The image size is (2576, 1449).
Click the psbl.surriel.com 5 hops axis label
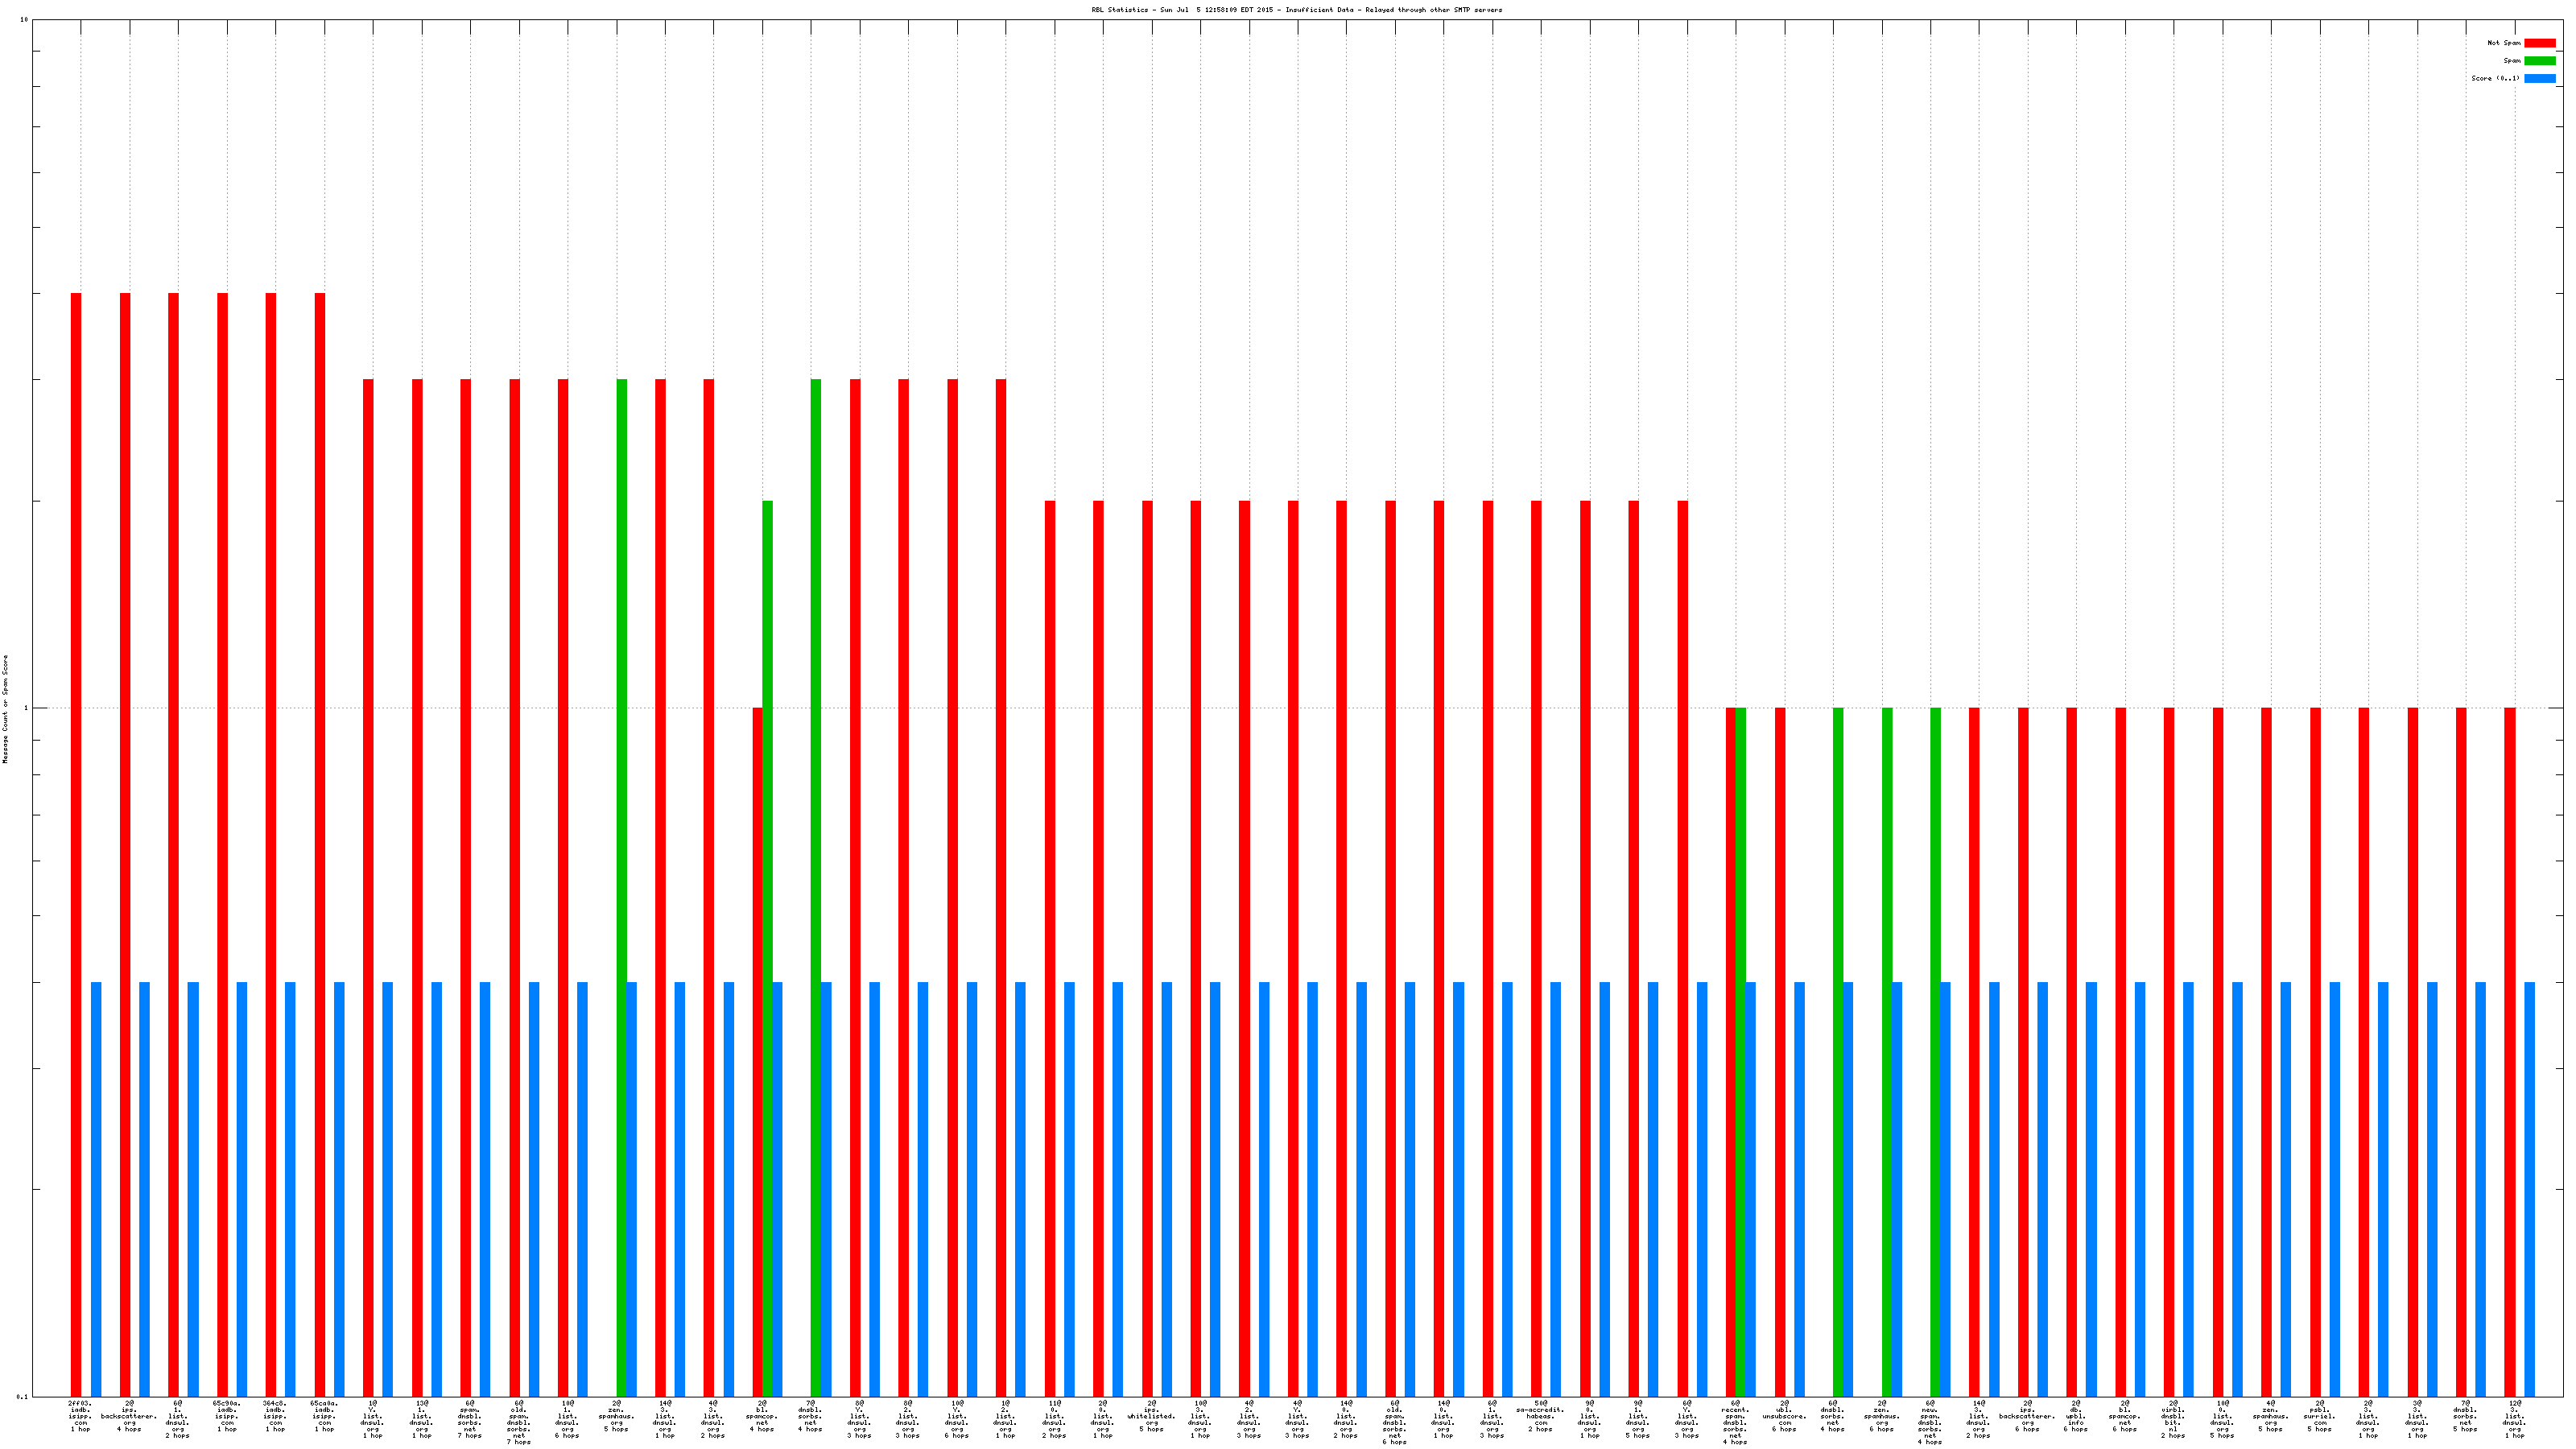(2319, 1416)
